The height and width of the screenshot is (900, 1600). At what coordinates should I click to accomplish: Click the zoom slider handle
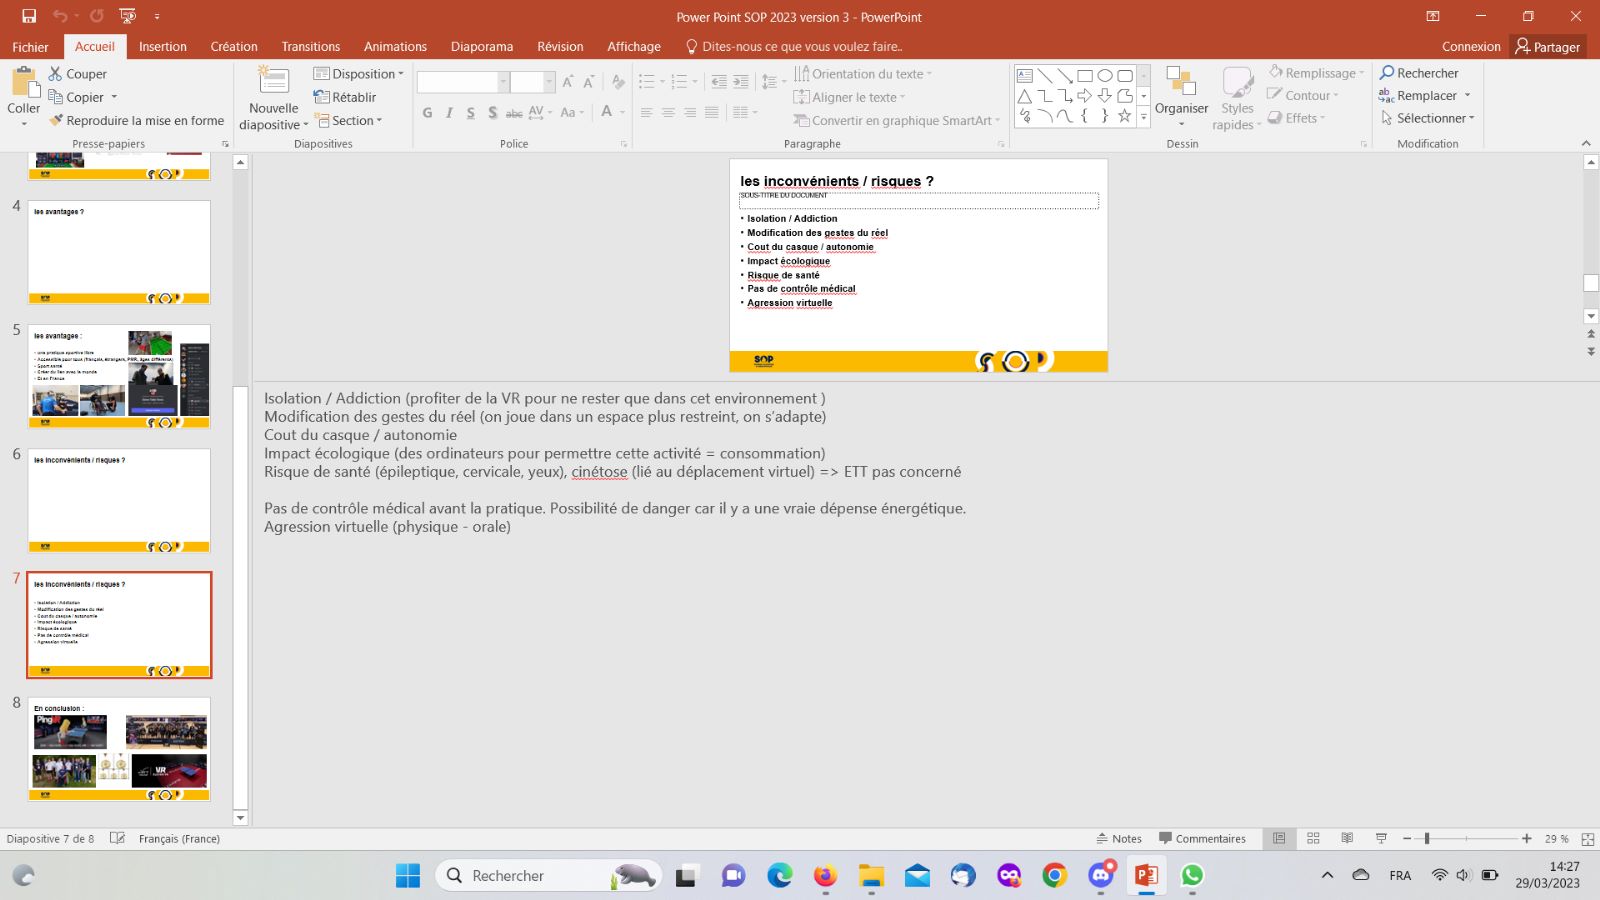click(1427, 838)
